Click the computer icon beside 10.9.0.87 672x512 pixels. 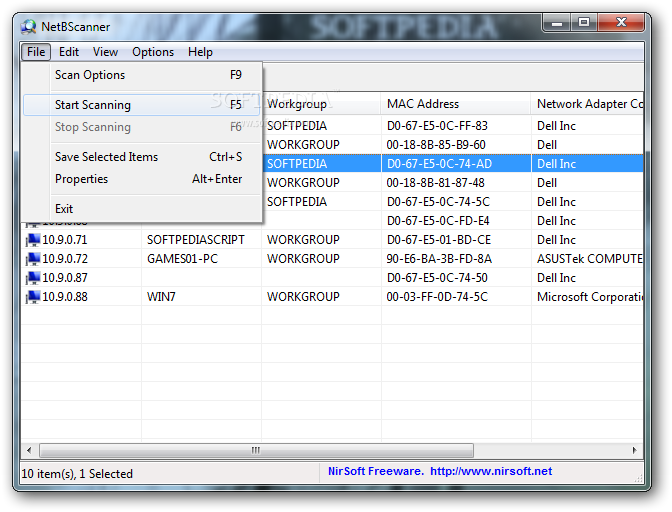(33, 278)
